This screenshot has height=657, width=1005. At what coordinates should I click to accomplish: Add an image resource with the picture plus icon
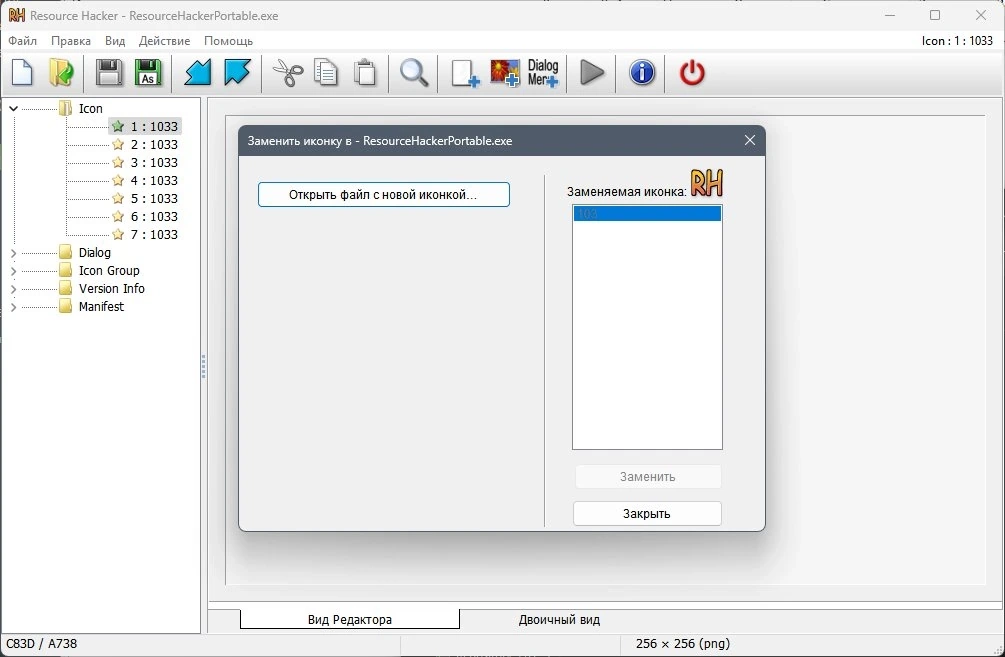(x=504, y=73)
